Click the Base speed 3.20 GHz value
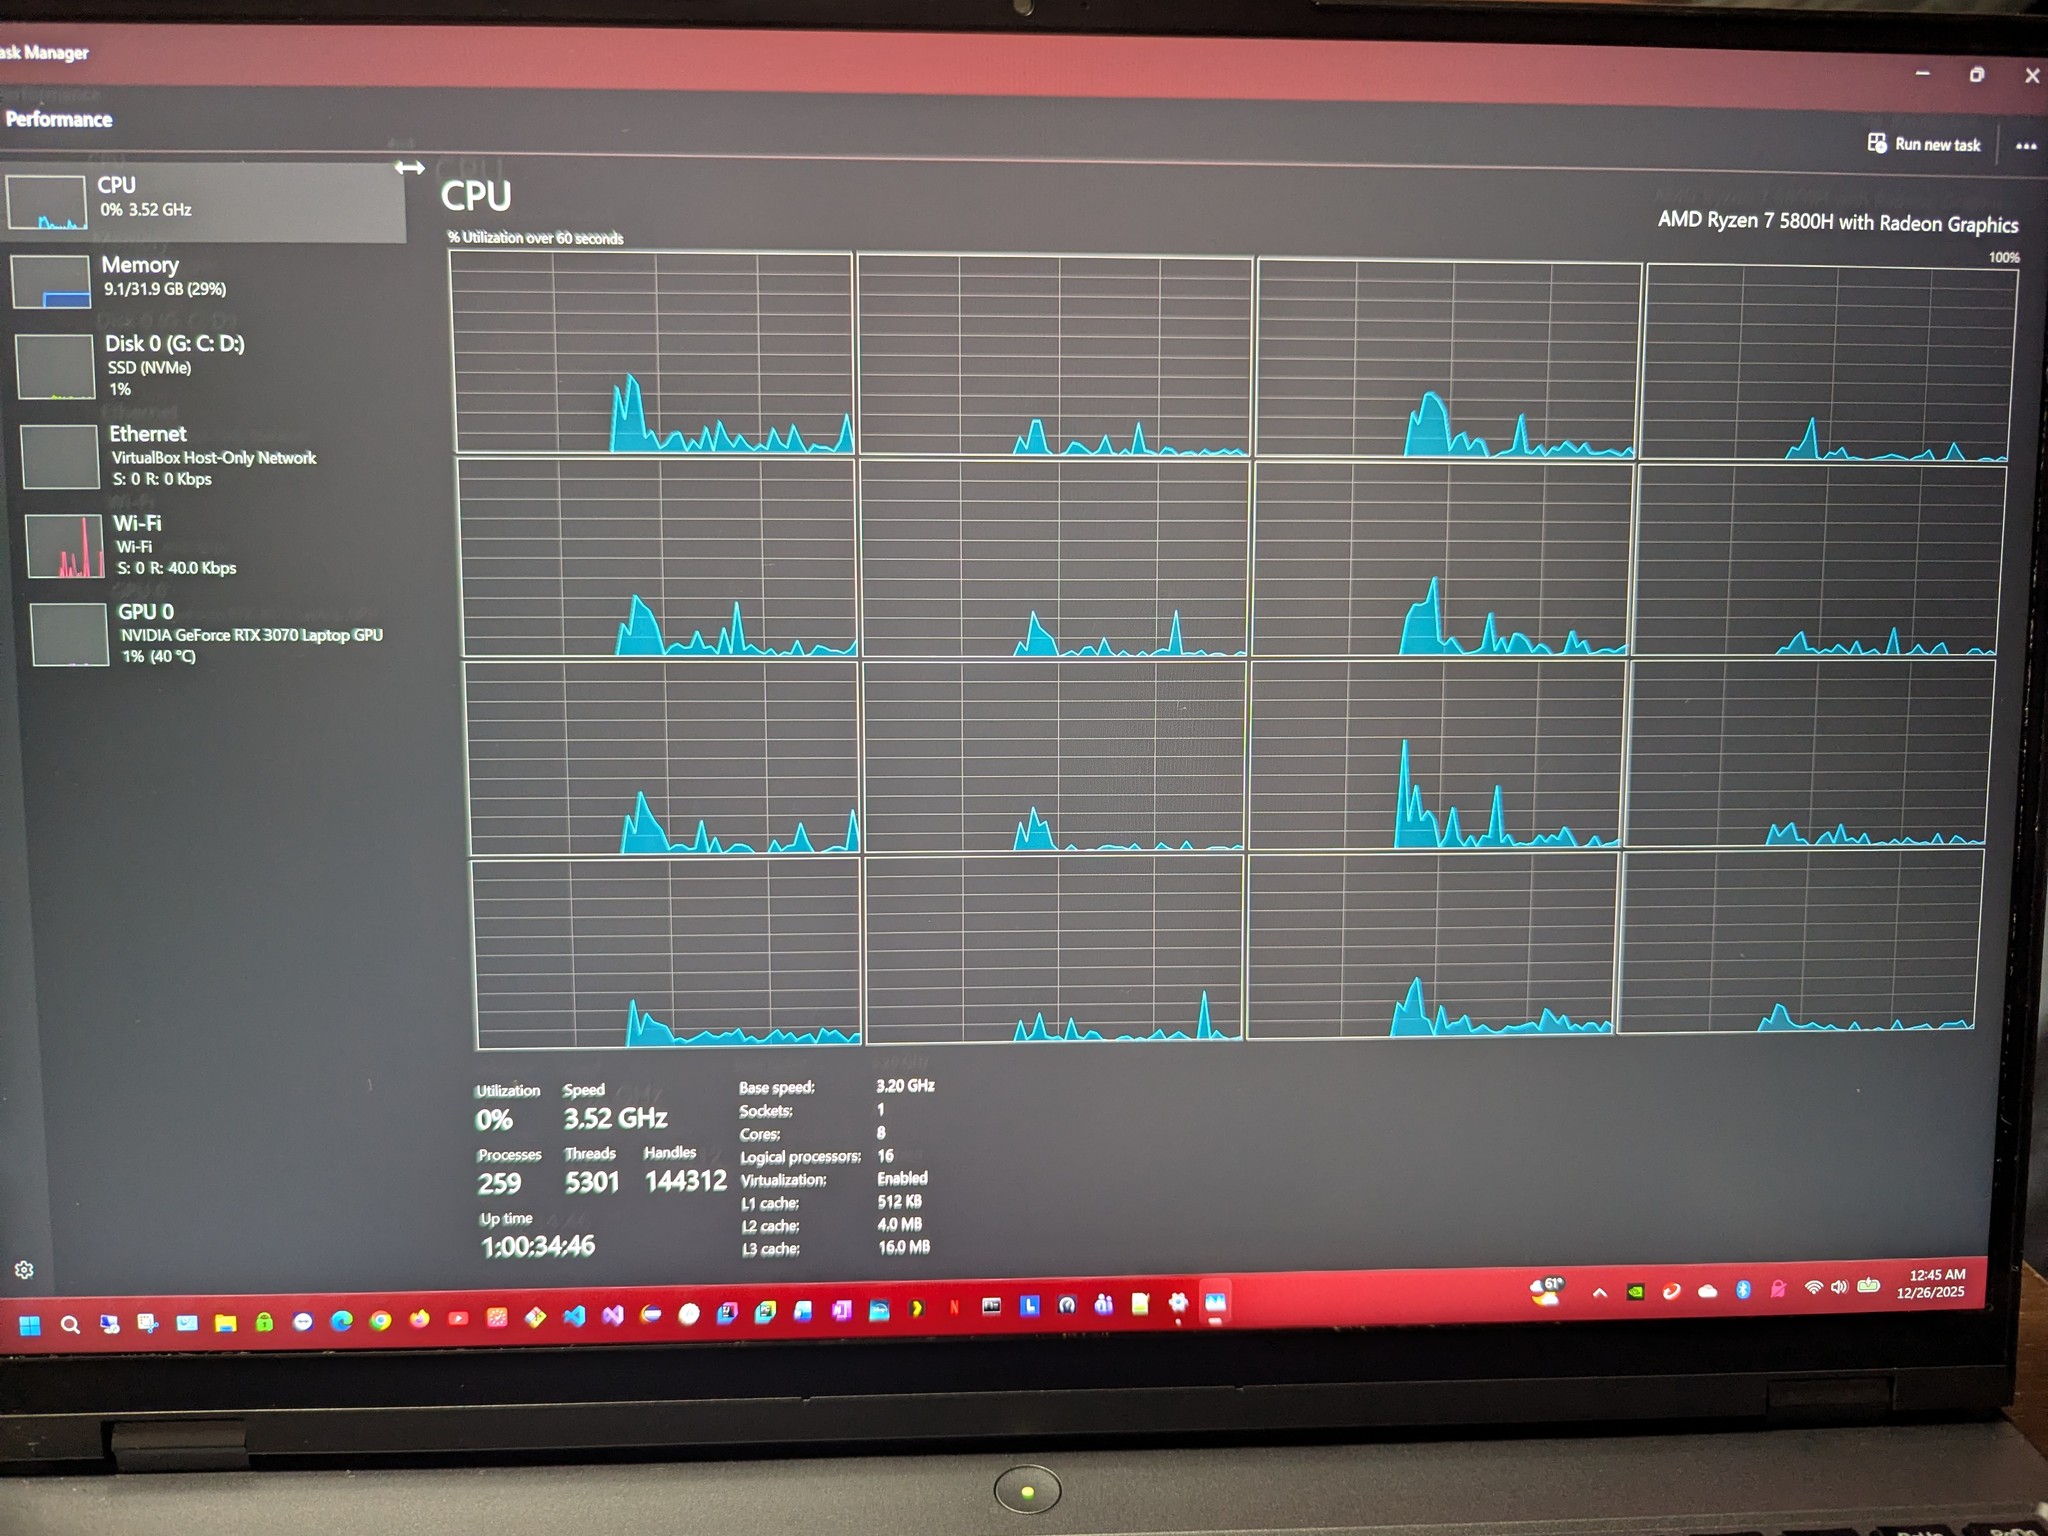The height and width of the screenshot is (1536, 2048). 905,1085
